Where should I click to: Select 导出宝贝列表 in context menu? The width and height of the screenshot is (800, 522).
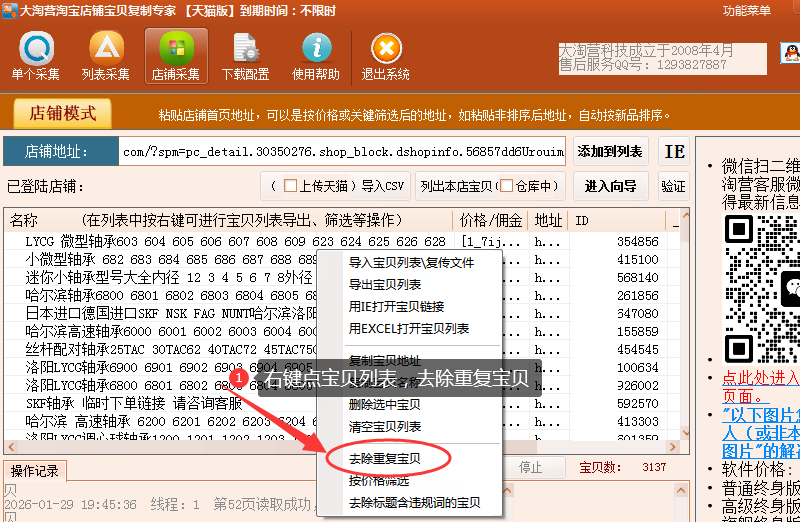pyautogui.click(x=384, y=285)
